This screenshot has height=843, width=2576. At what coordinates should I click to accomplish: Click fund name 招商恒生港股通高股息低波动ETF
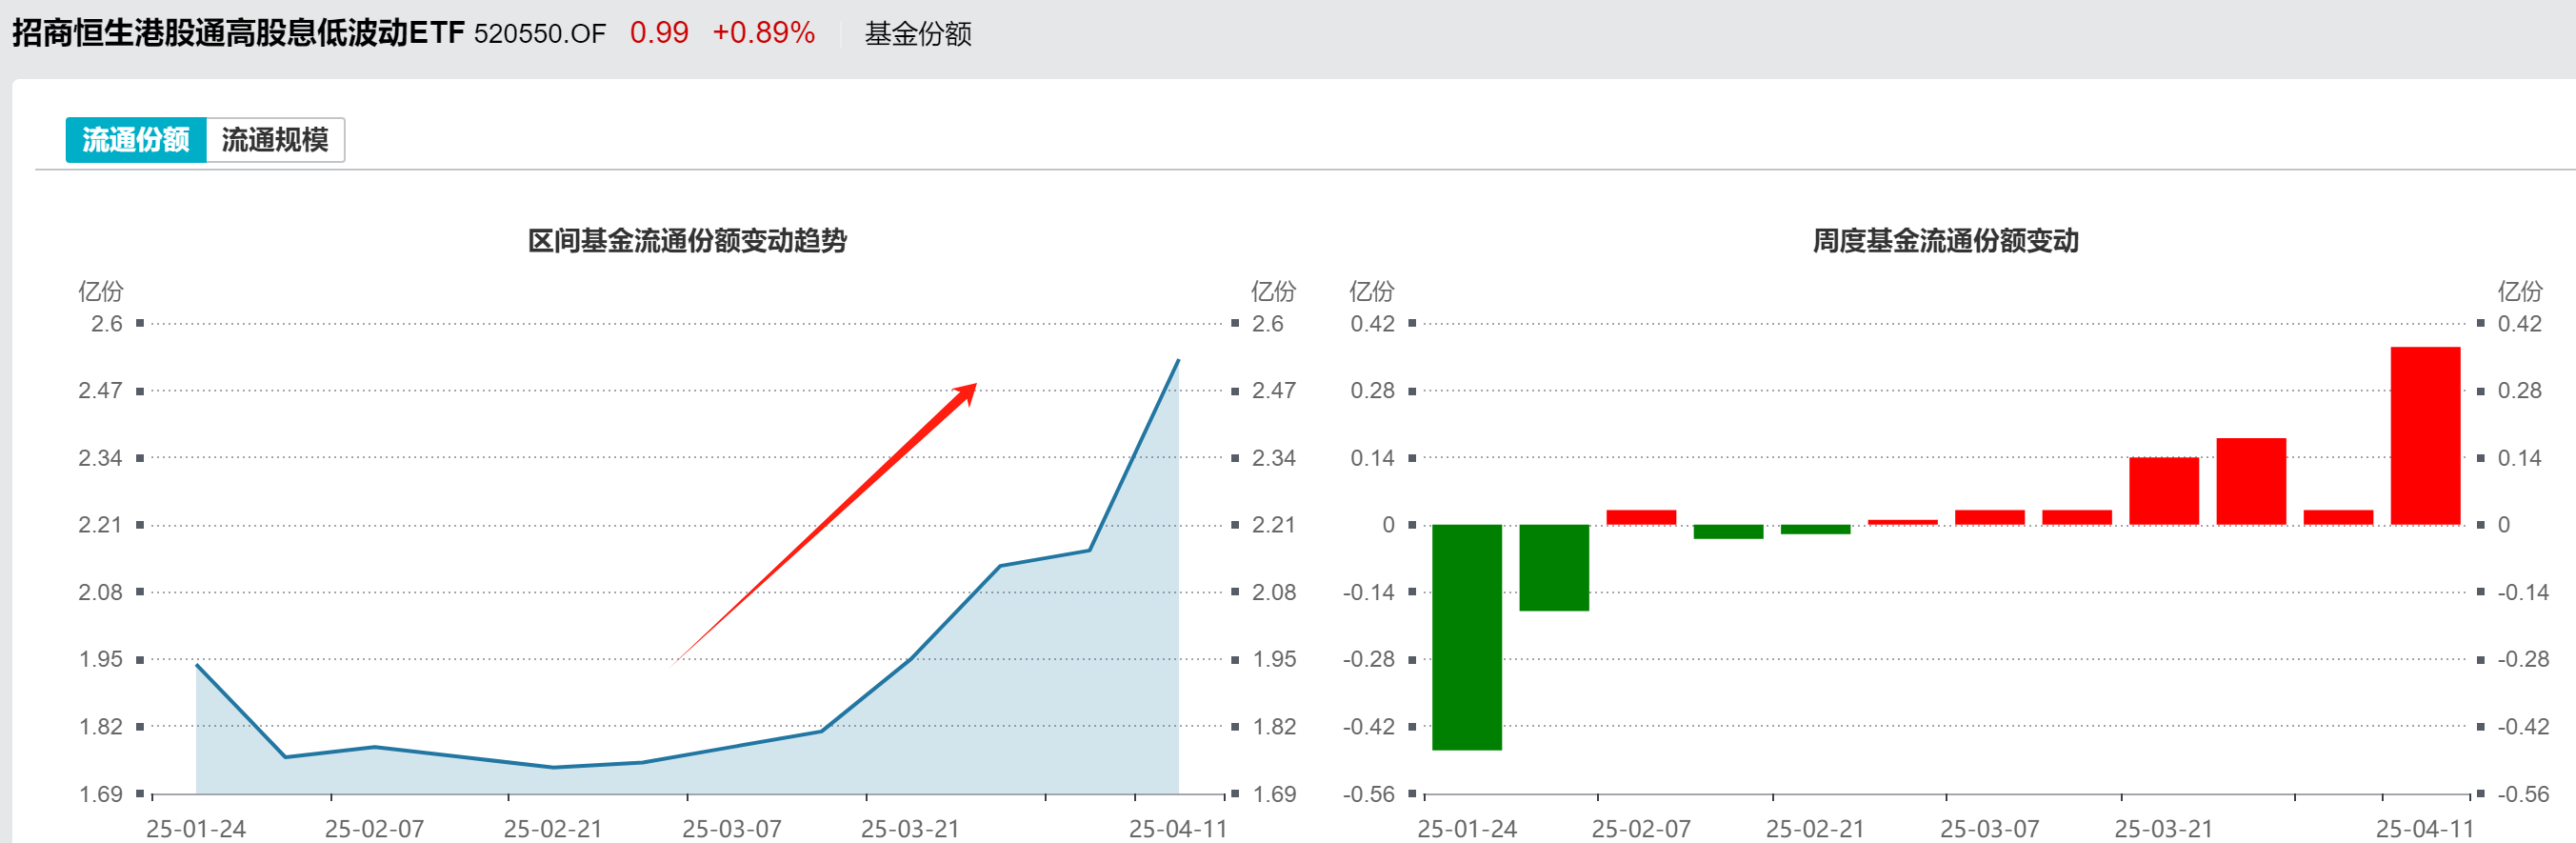238,33
